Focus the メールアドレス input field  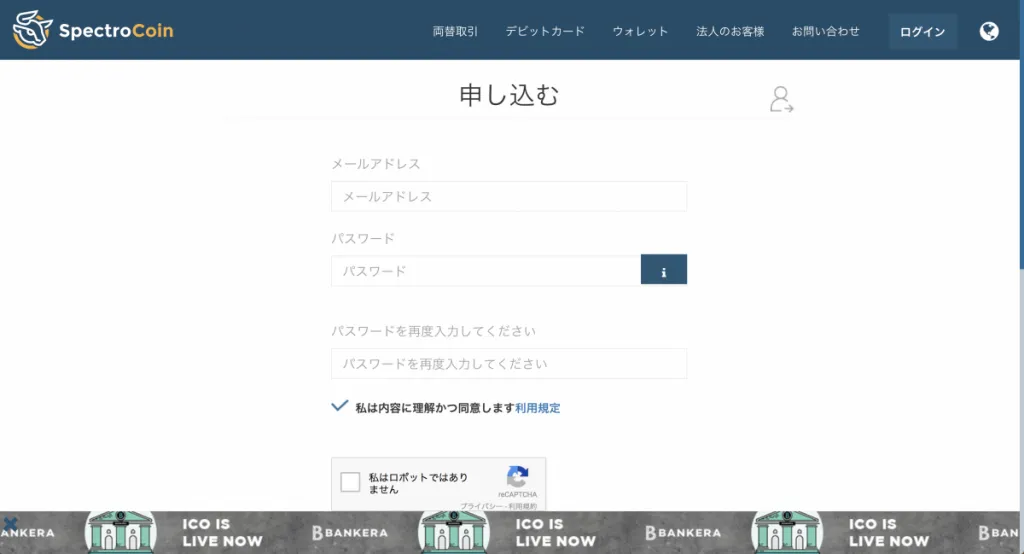point(509,197)
